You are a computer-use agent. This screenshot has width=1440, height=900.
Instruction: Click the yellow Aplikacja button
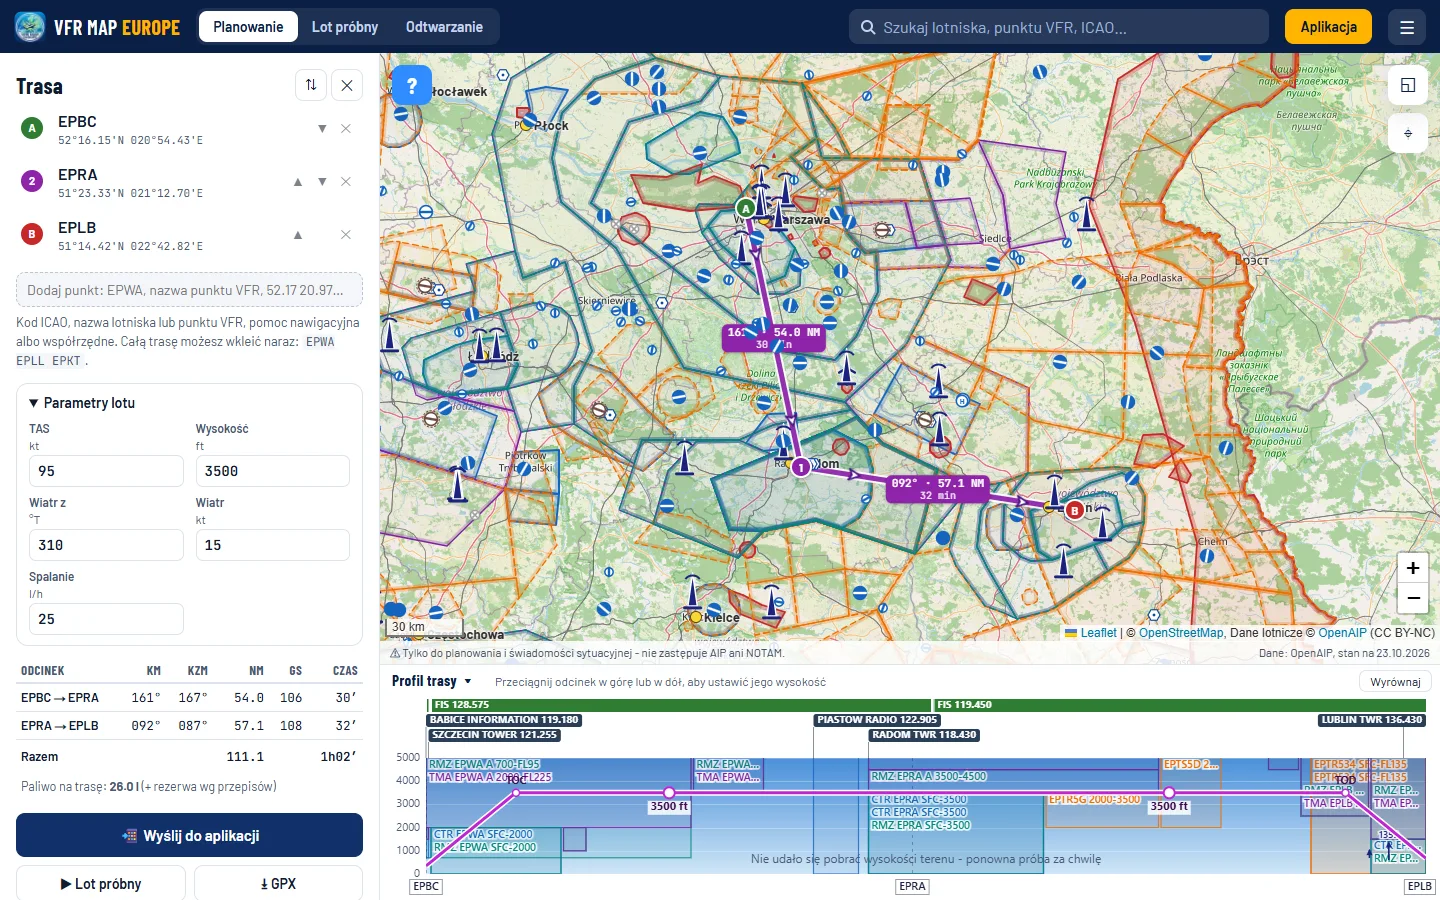[x=1328, y=27]
